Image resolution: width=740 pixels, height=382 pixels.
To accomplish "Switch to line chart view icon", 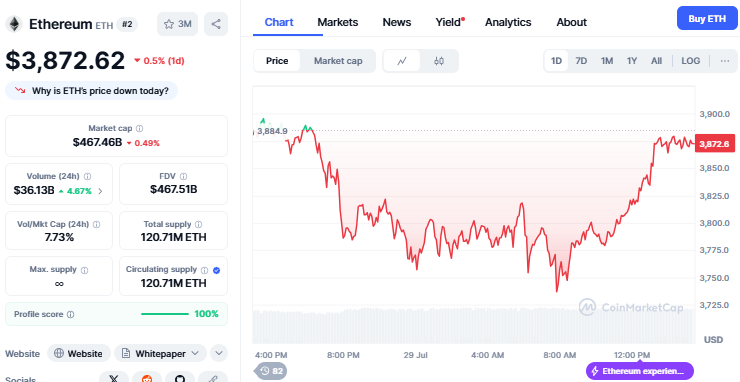I will click(x=402, y=61).
